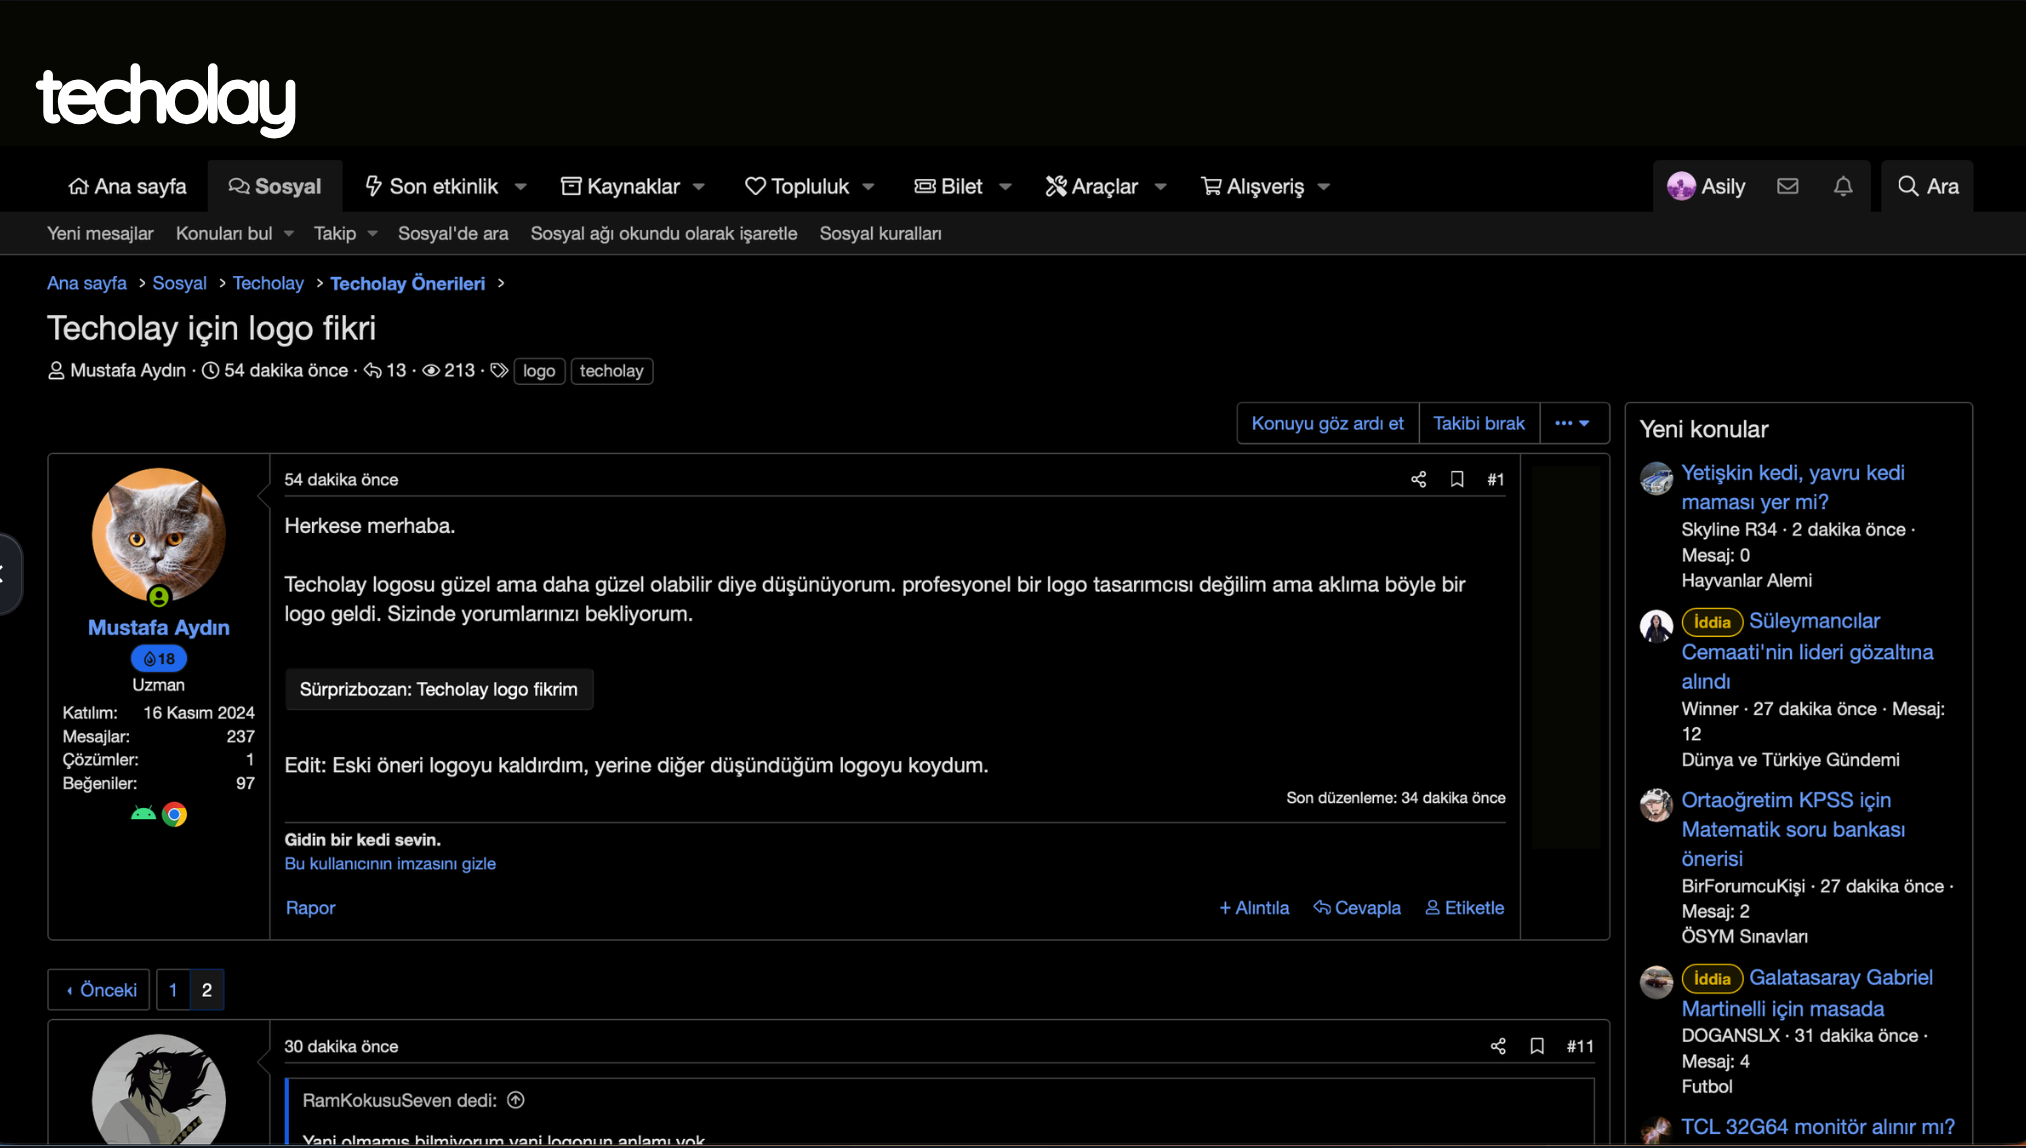The height and width of the screenshot is (1148, 2026).
Task: Hide this user's signature link
Action: [x=390, y=864]
